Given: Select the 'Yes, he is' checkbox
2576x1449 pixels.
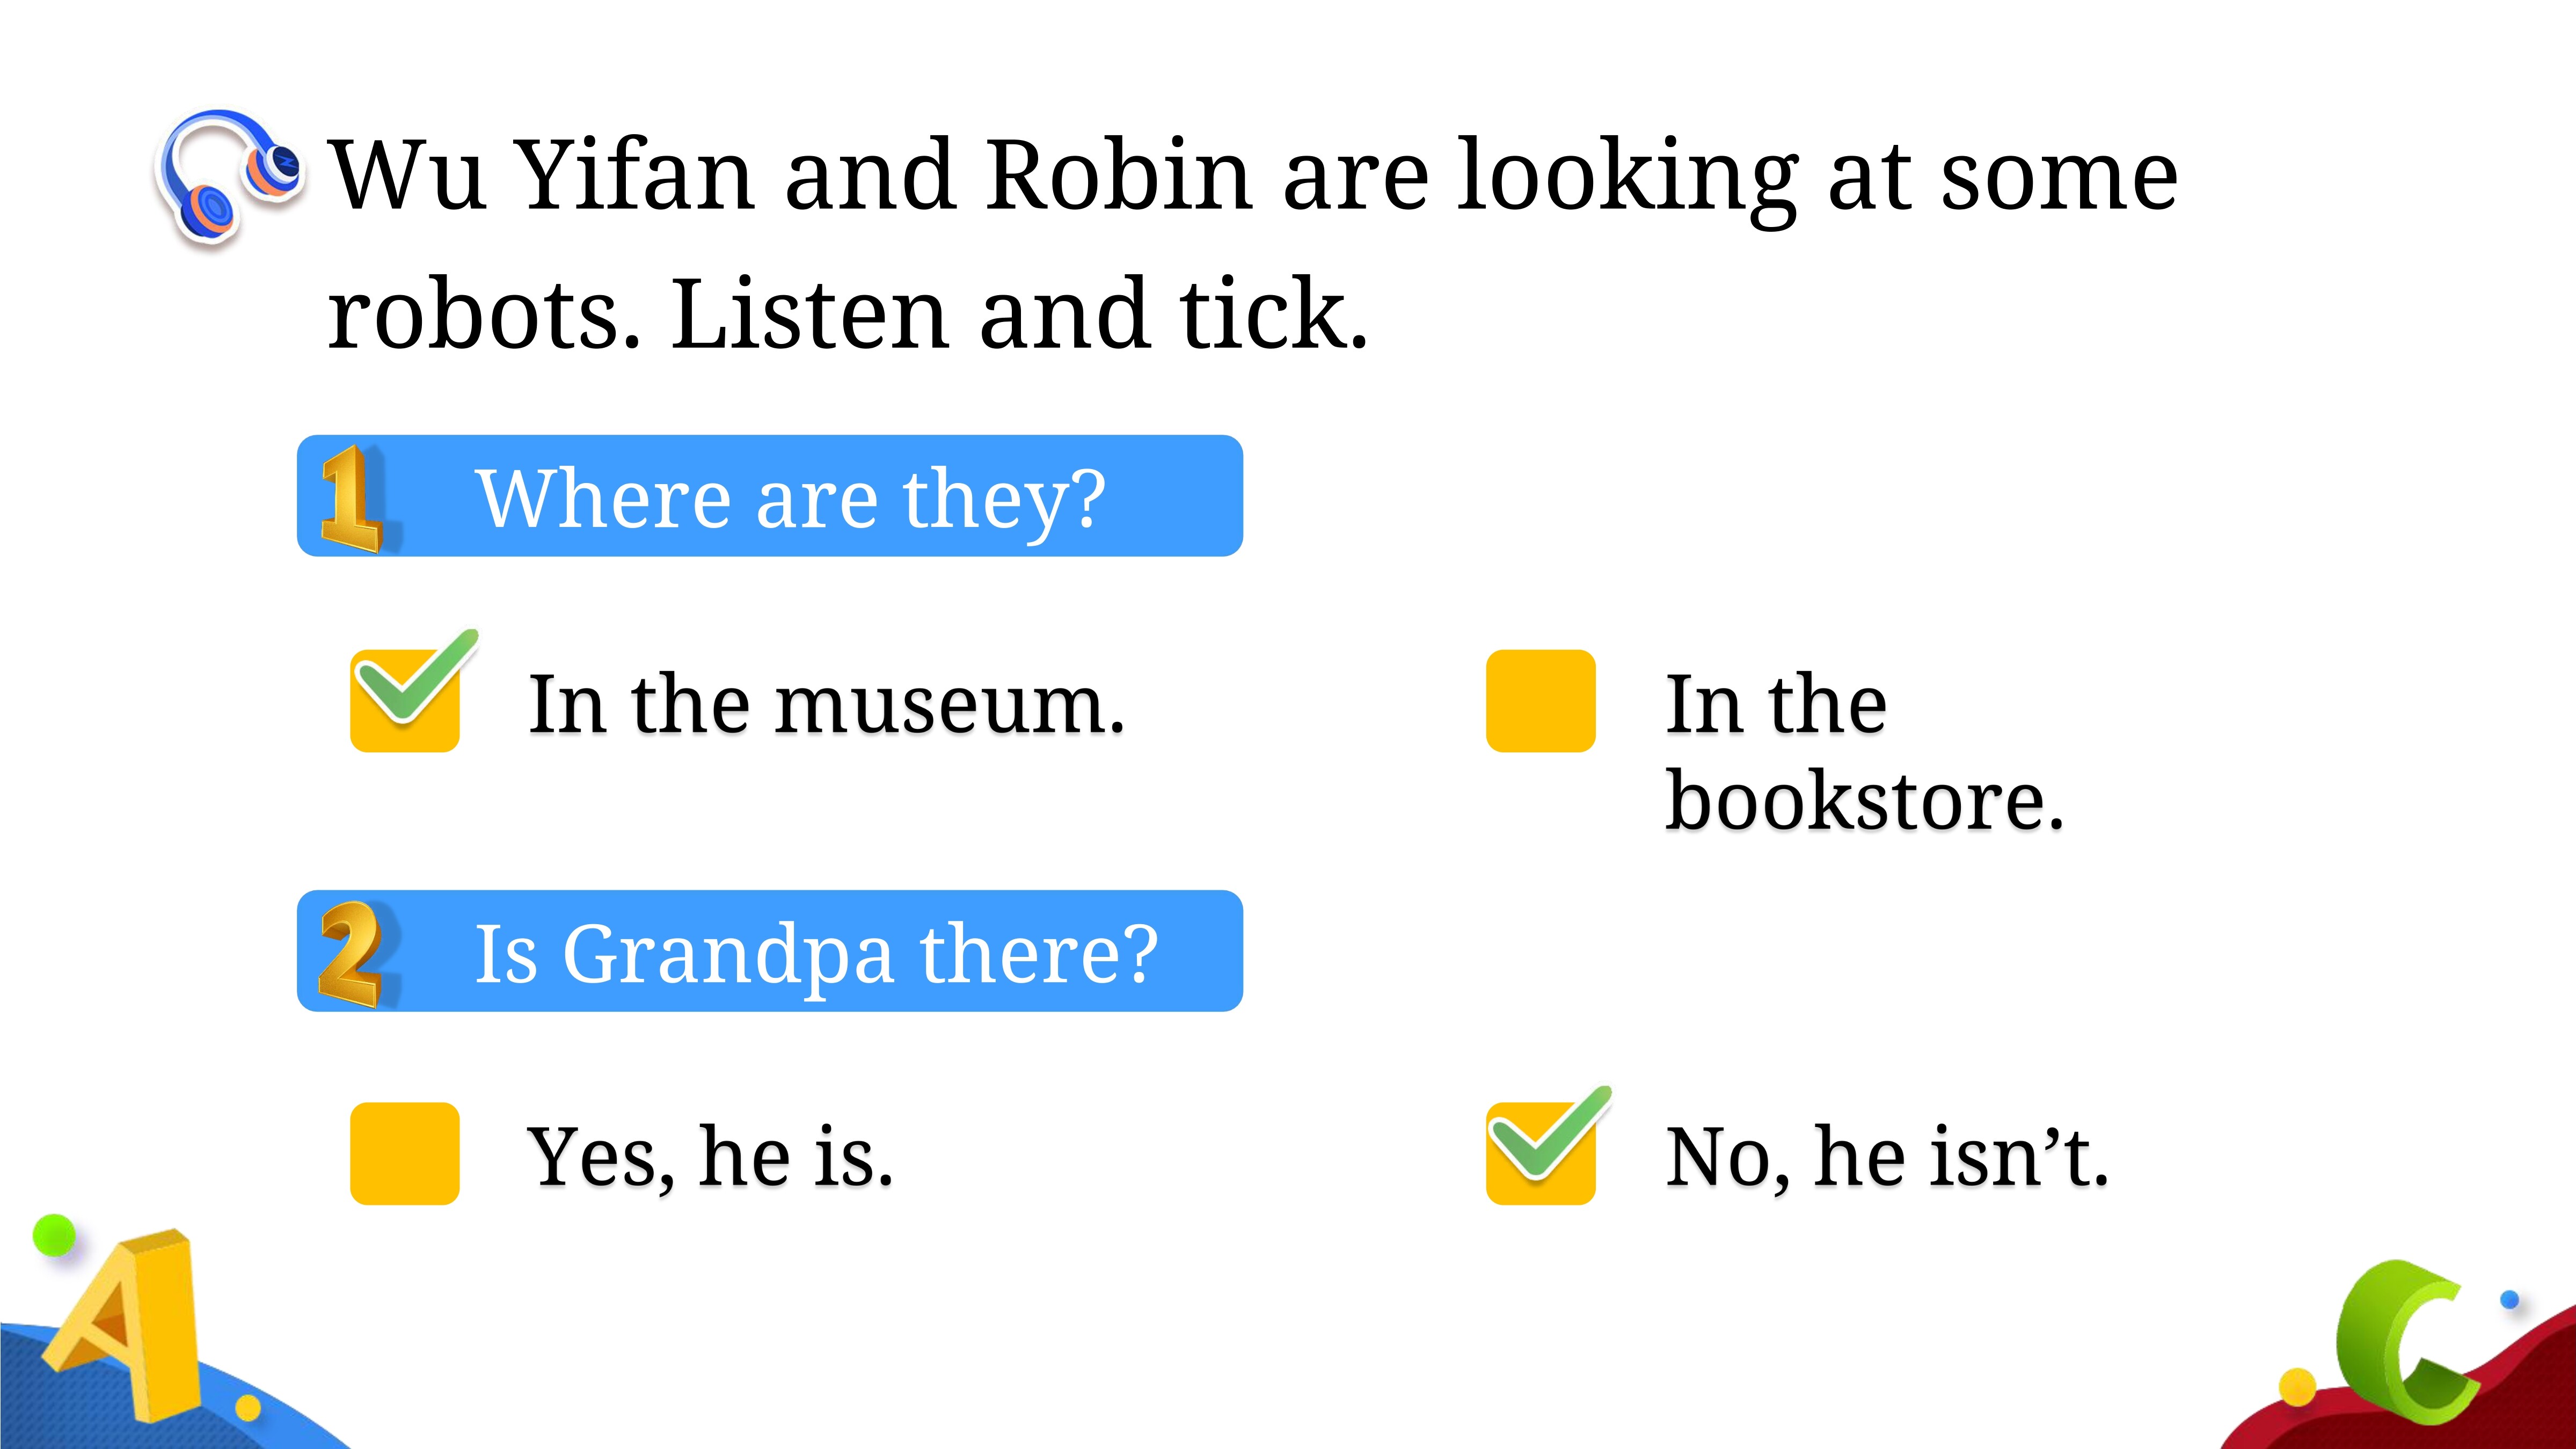Looking at the screenshot, I should [404, 1154].
